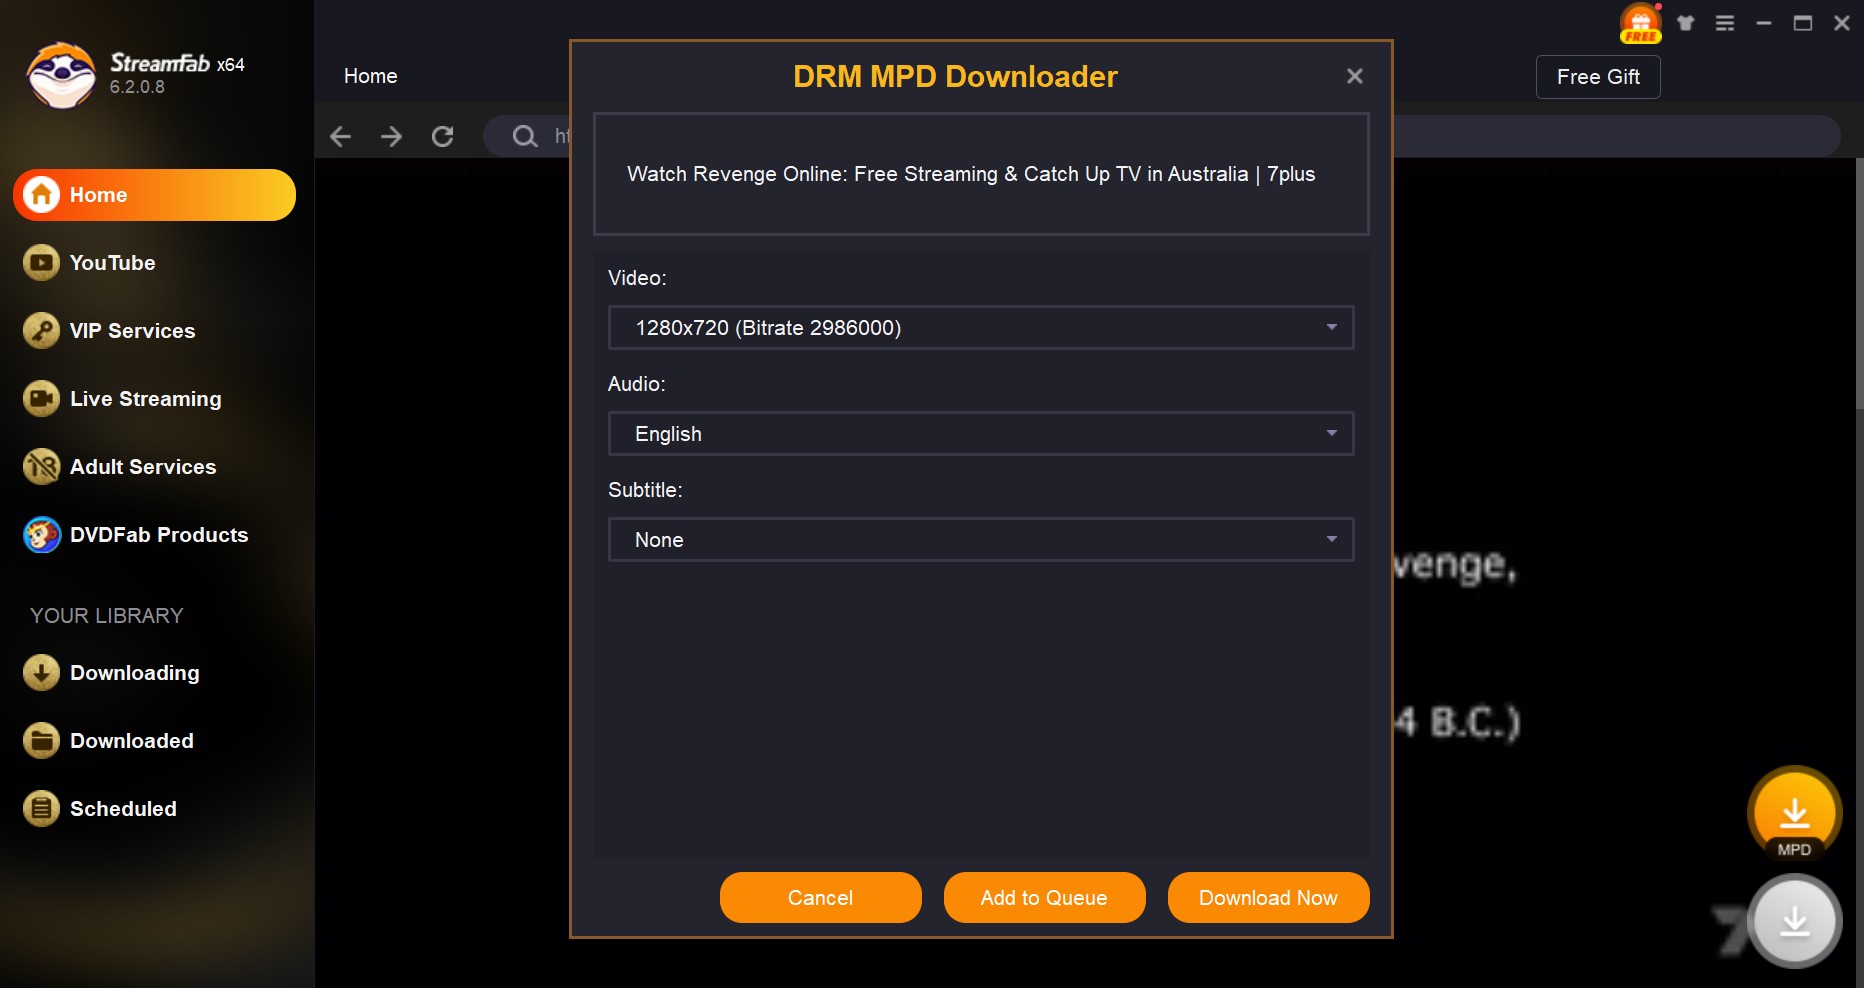The width and height of the screenshot is (1864, 988).
Task: Click the grey download arrow button
Action: click(1795, 921)
